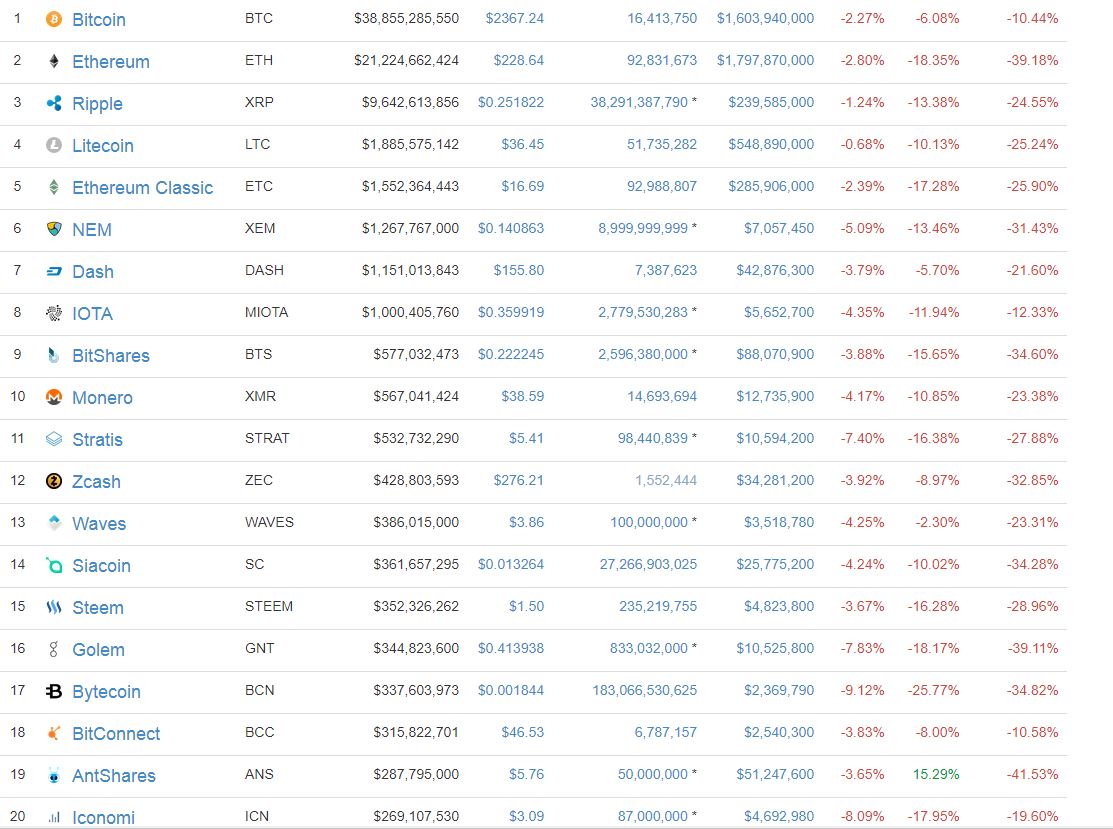The height and width of the screenshot is (829, 1113).
Task: Click the Monero orange logo icon
Action: [x=54, y=397]
